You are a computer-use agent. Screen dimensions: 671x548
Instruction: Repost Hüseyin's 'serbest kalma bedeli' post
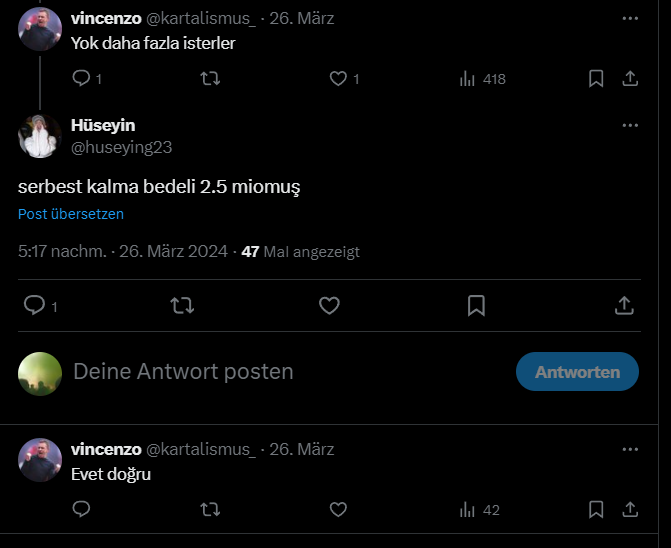(x=182, y=305)
